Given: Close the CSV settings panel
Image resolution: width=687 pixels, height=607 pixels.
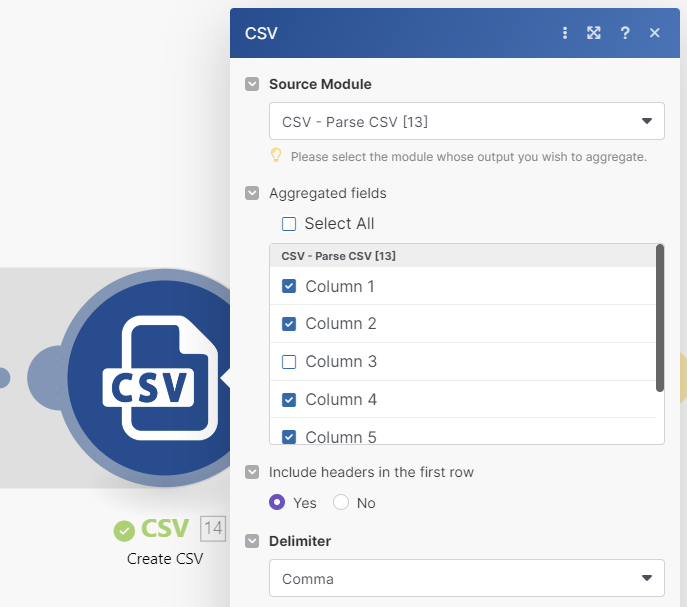Looking at the screenshot, I should click(x=655, y=33).
